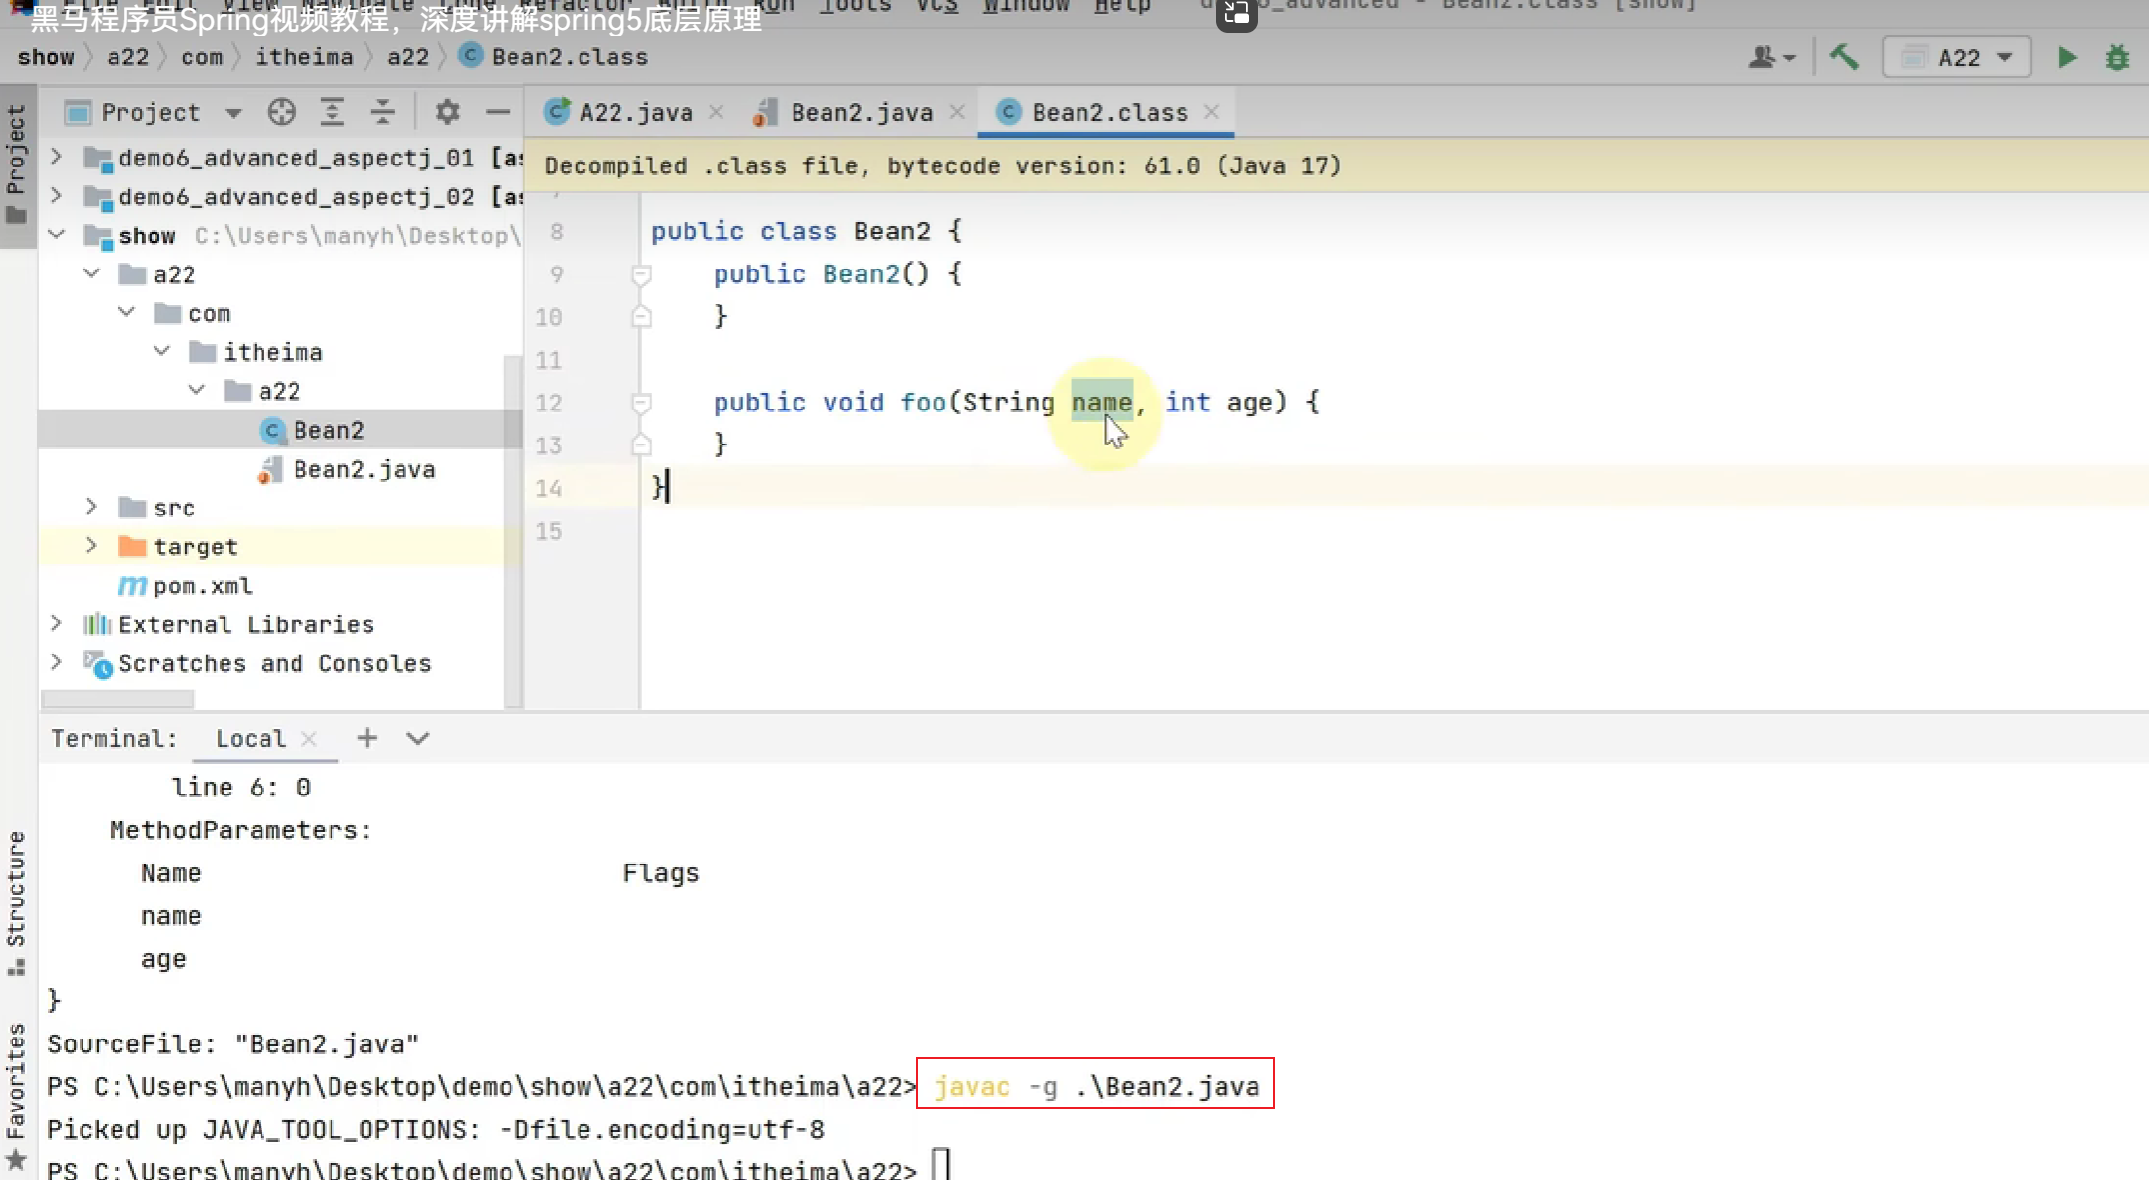
Task: Collapse all in Project panel
Action: (383, 112)
